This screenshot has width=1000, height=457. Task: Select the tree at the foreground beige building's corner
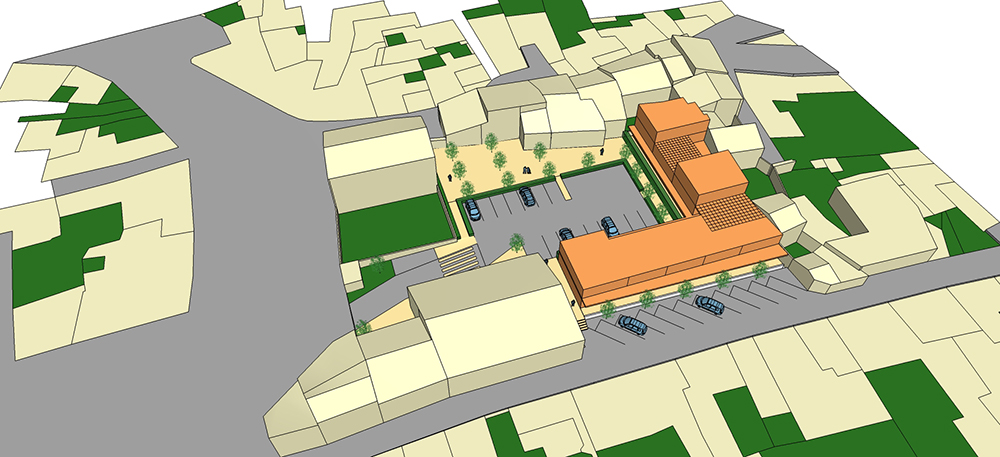(x=363, y=327)
